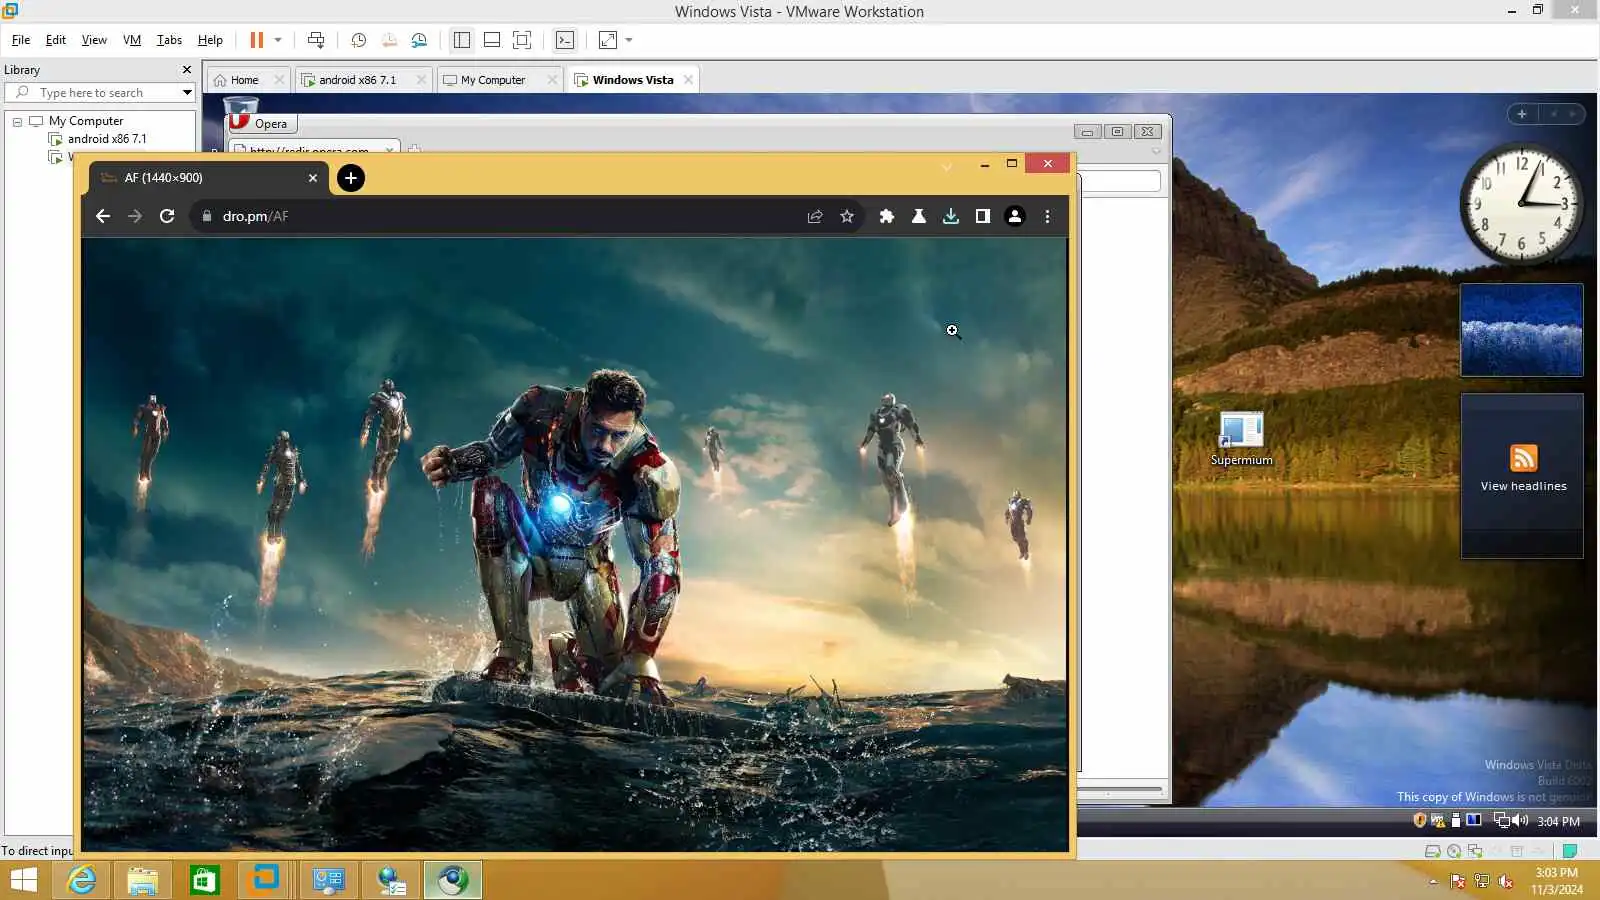Open the Vista tray network icon

(x=1502, y=820)
